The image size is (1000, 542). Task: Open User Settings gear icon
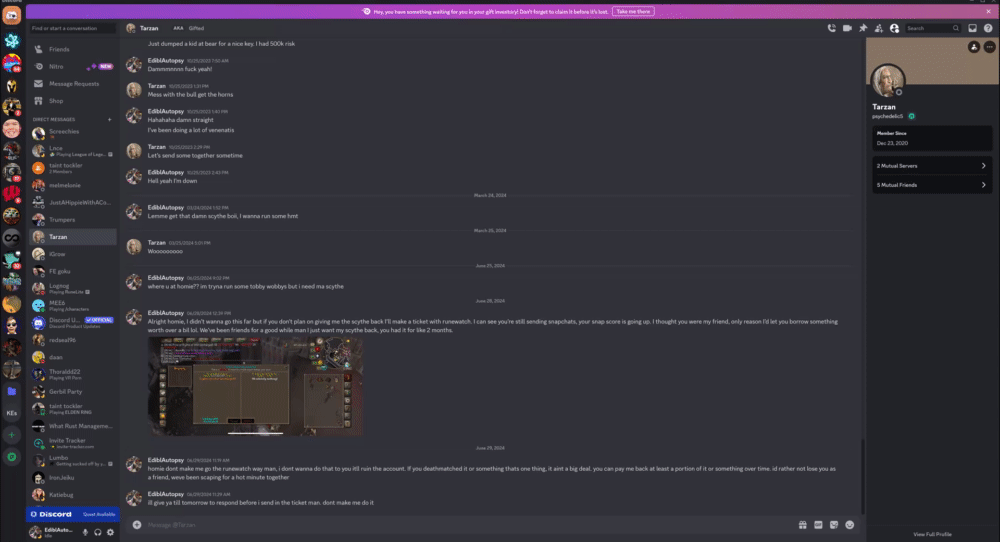[110, 532]
